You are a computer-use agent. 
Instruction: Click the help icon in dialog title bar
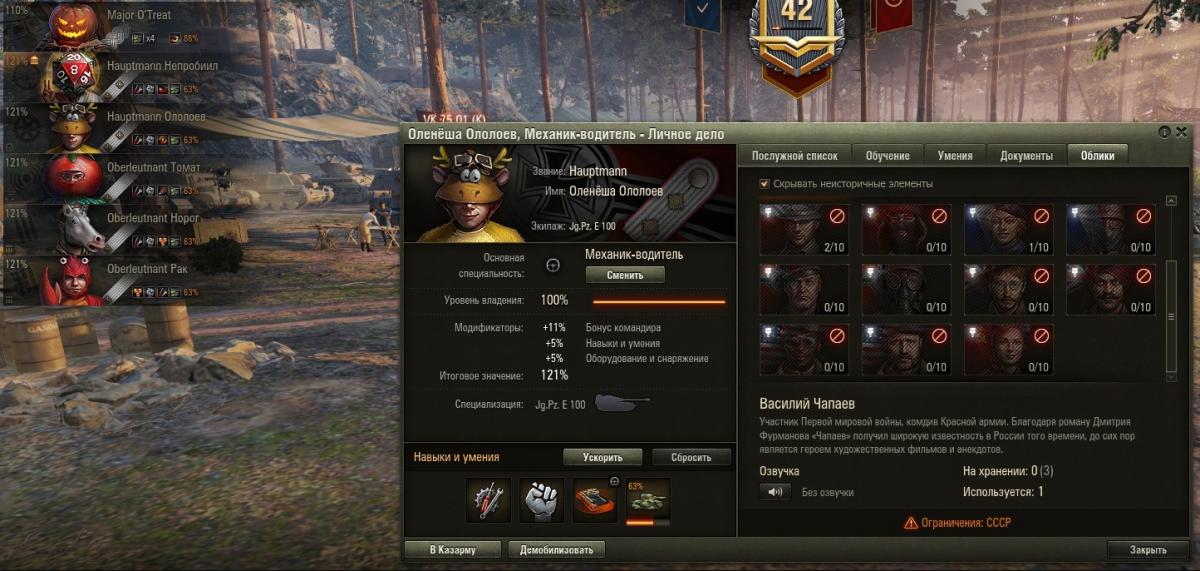click(1165, 133)
